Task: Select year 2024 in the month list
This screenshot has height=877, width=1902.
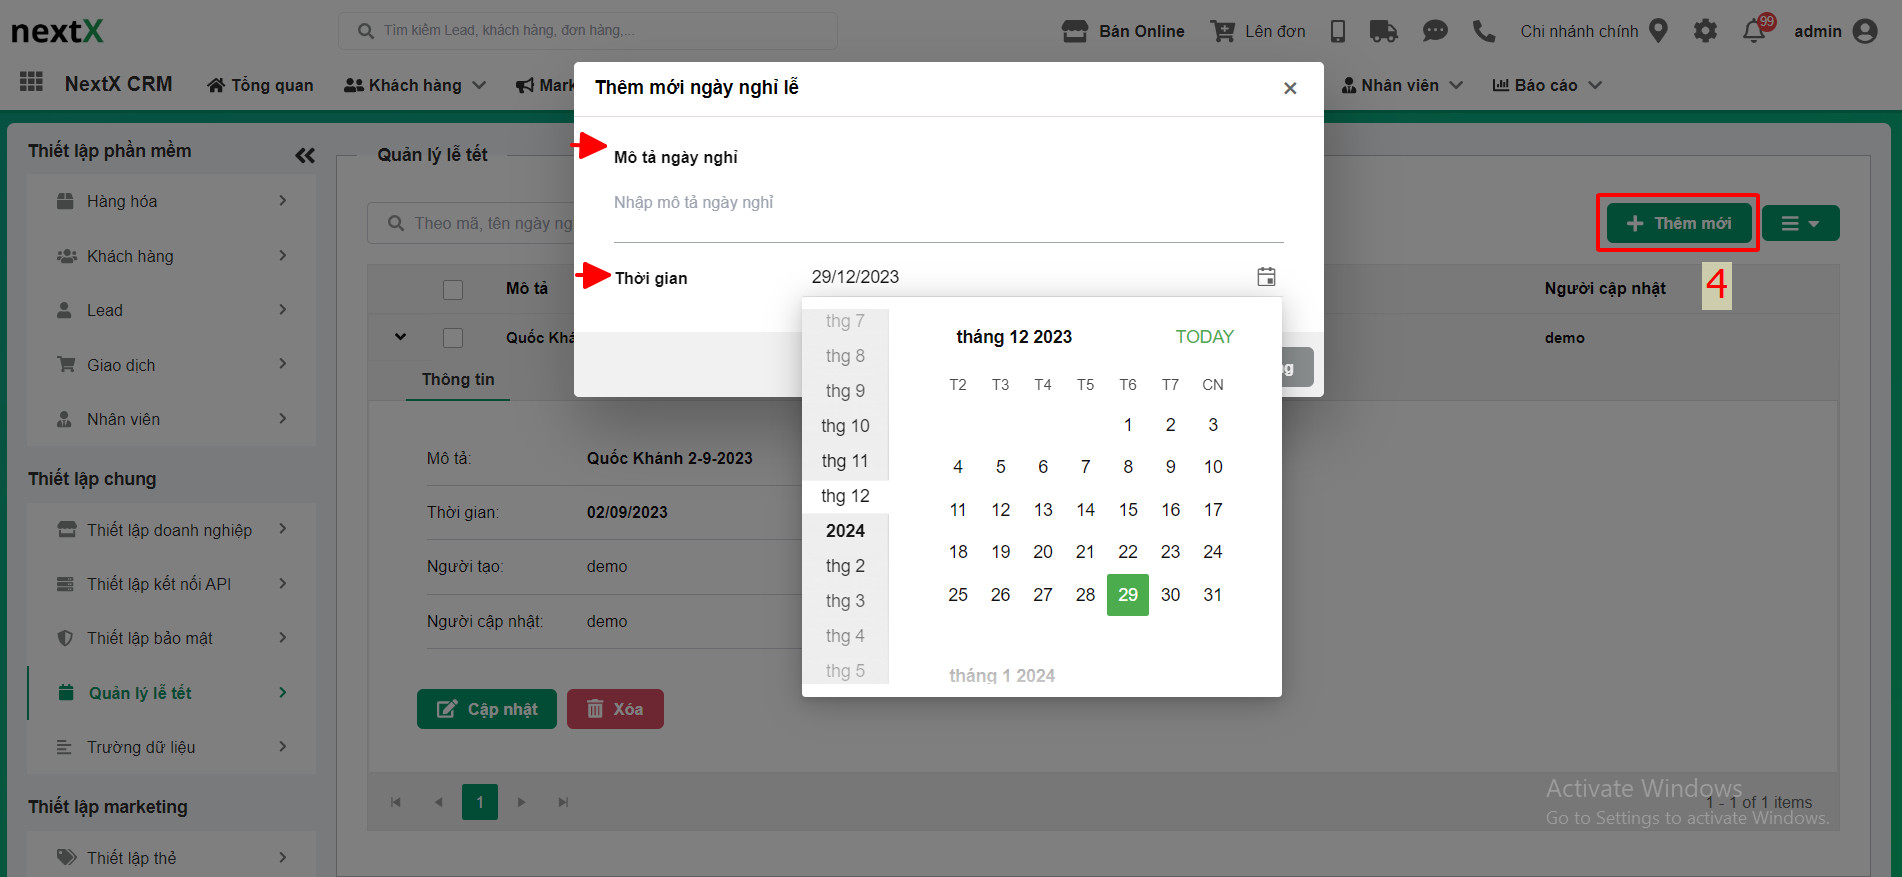Action: pyautogui.click(x=845, y=531)
